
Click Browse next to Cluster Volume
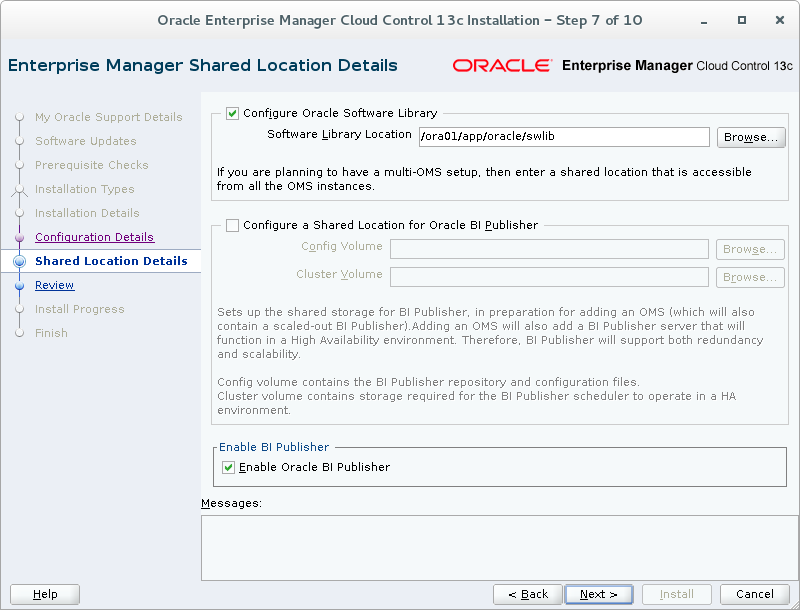[750, 277]
